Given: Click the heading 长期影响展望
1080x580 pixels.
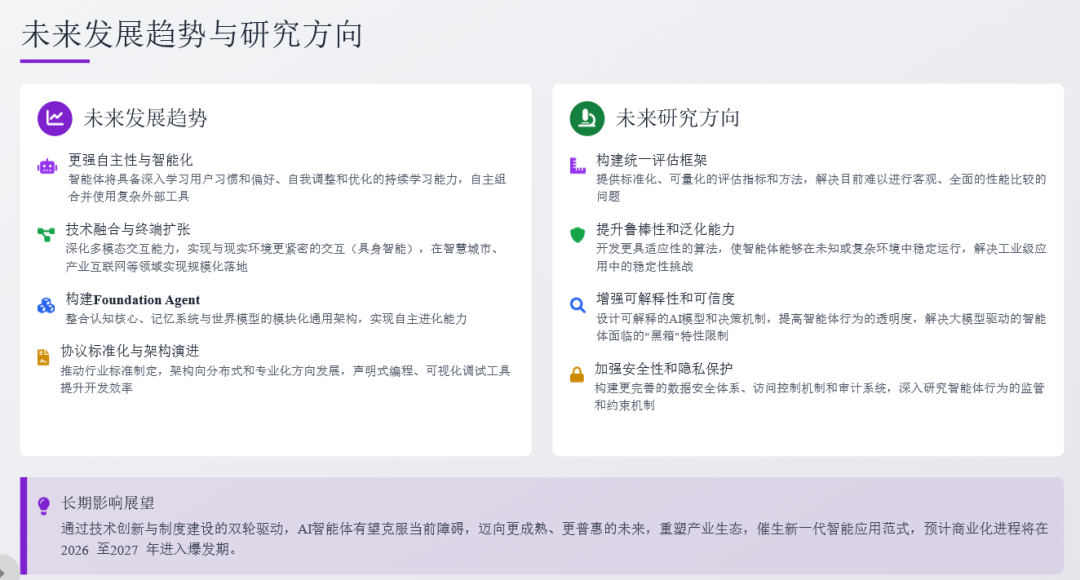Looking at the screenshot, I should point(107,503).
